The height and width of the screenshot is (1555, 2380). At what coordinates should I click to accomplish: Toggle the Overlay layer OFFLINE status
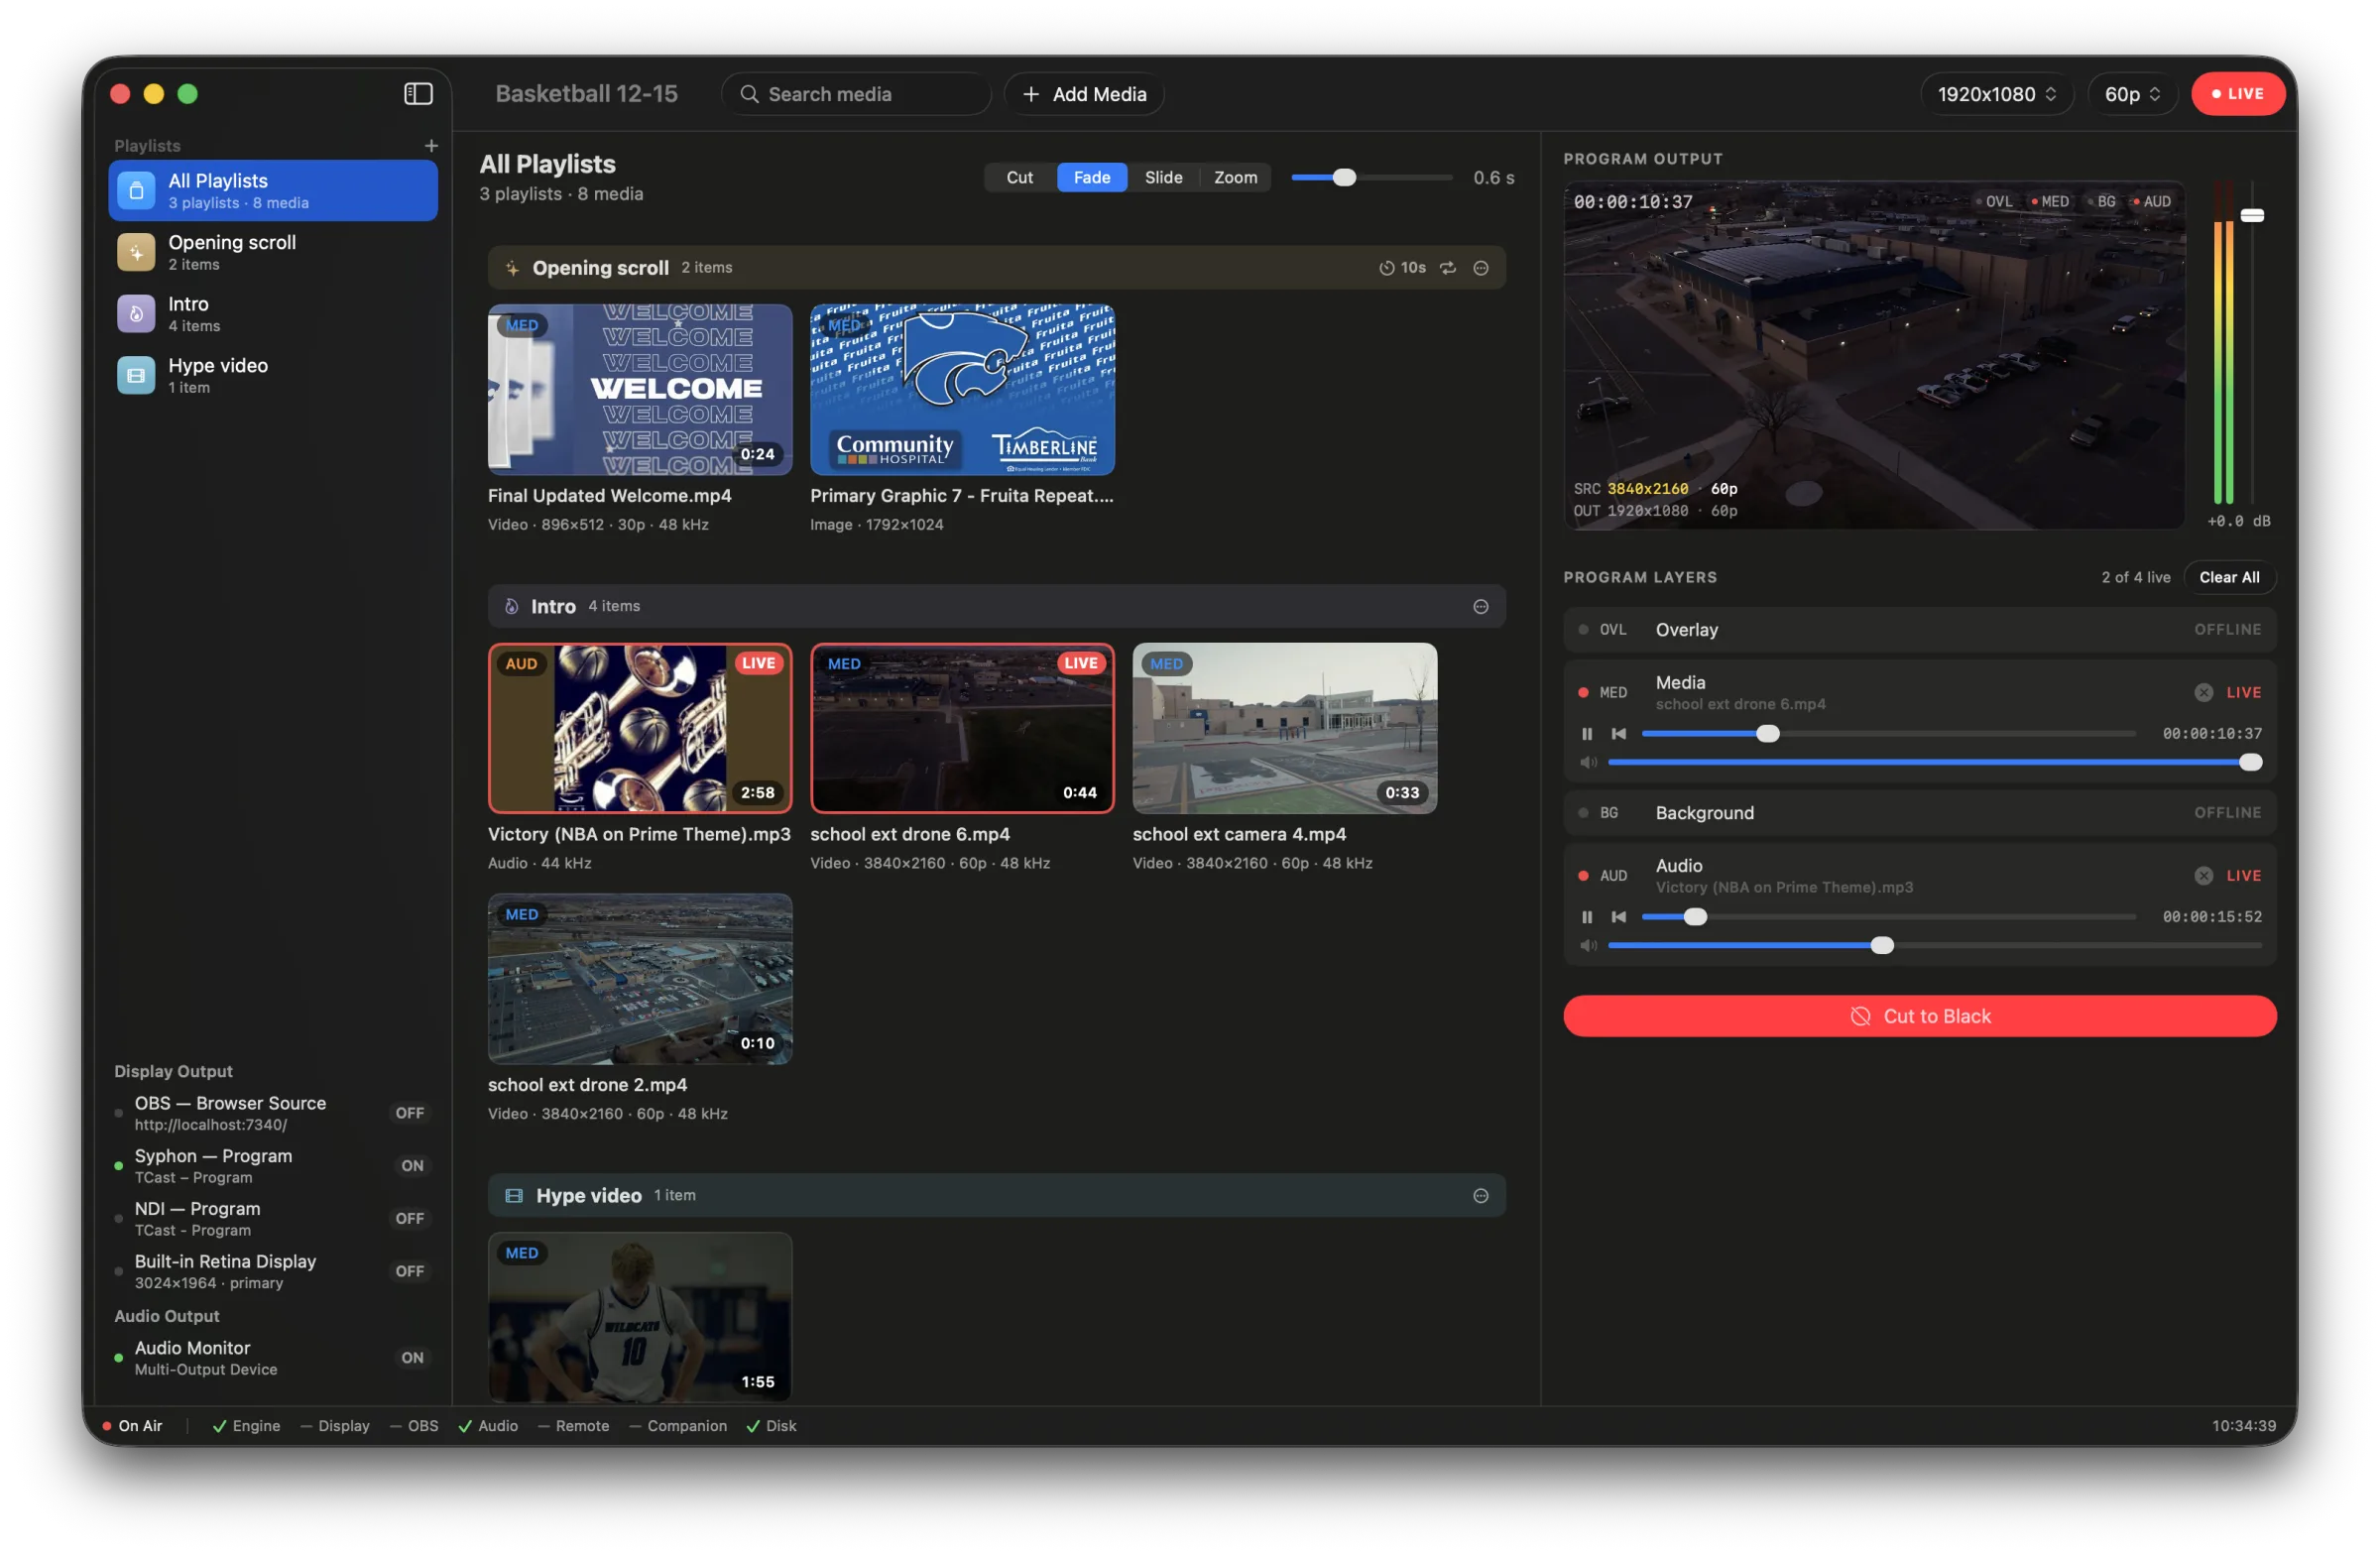click(2227, 630)
